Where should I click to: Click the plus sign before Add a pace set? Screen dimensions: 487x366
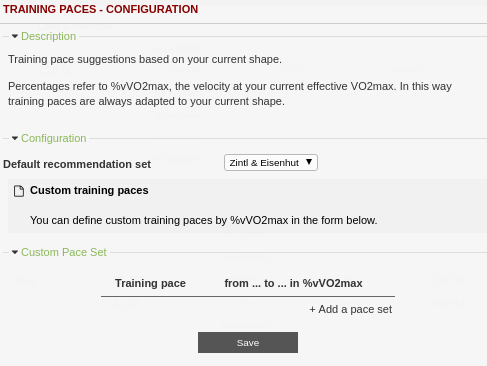(x=312, y=310)
